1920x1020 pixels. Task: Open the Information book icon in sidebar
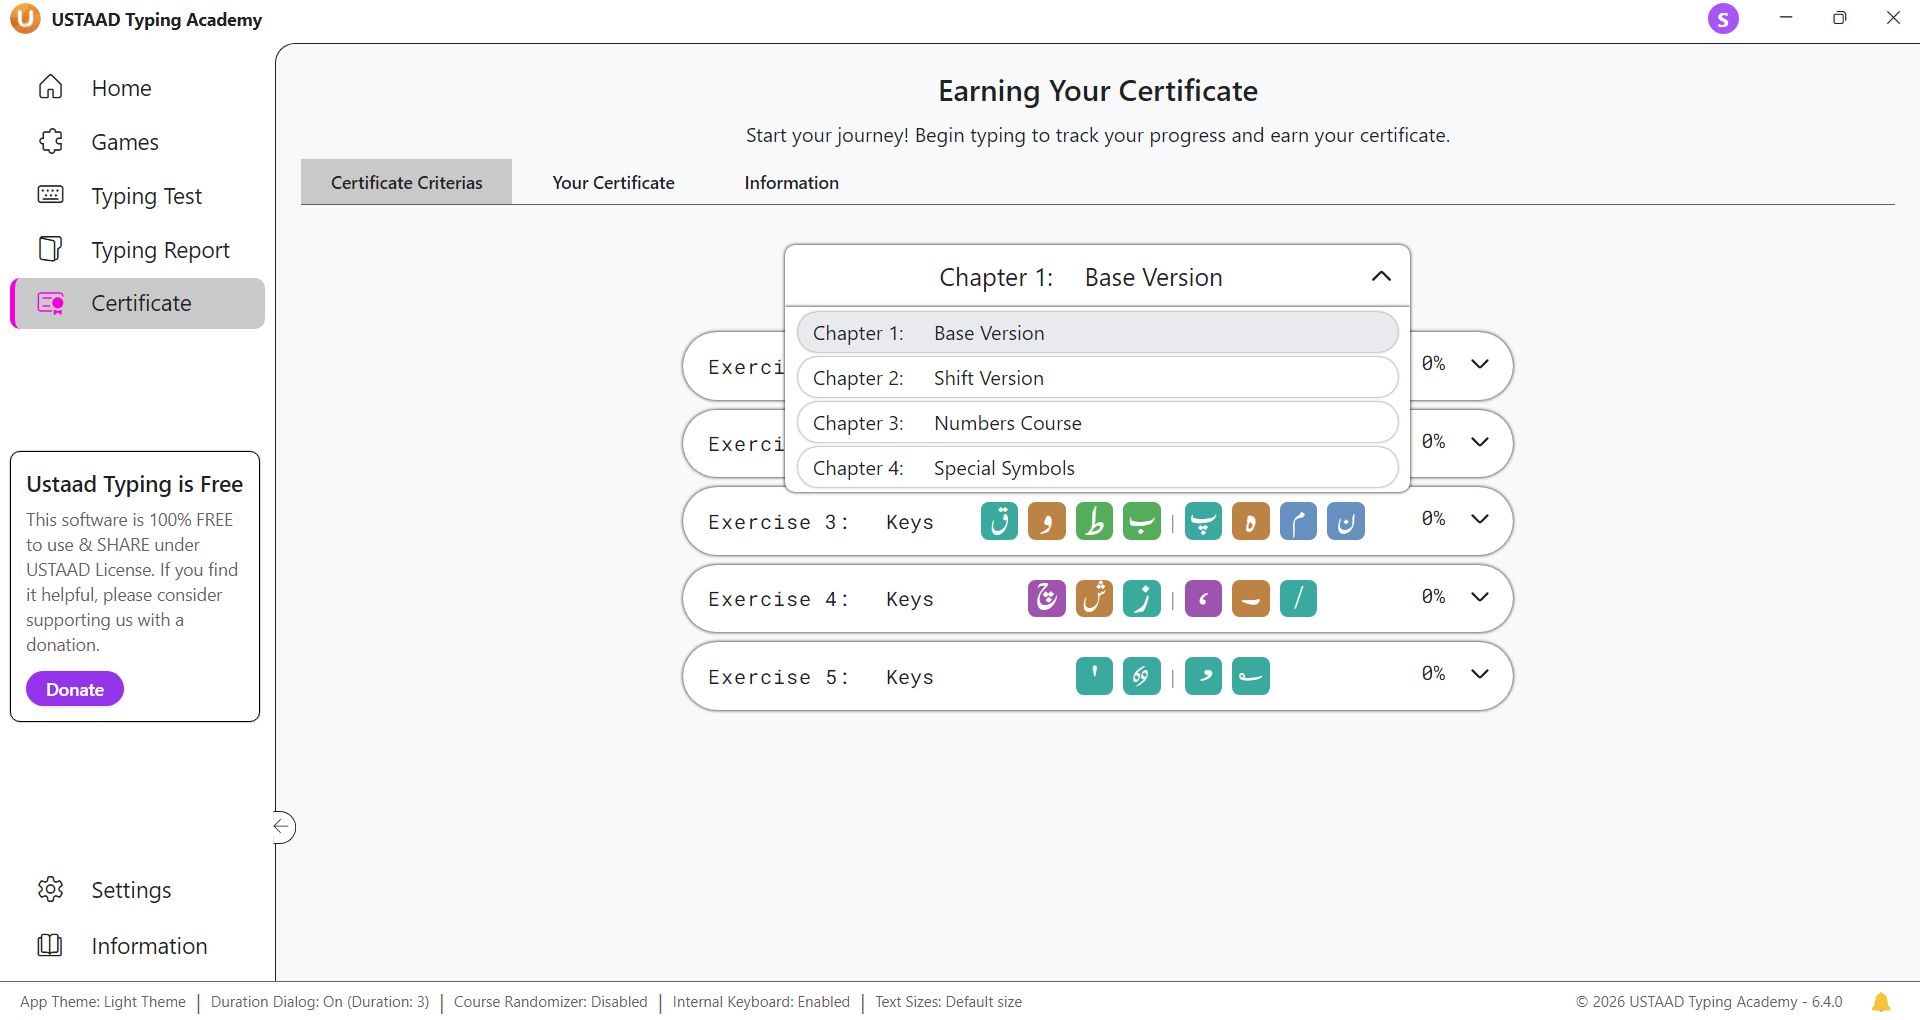click(51, 945)
